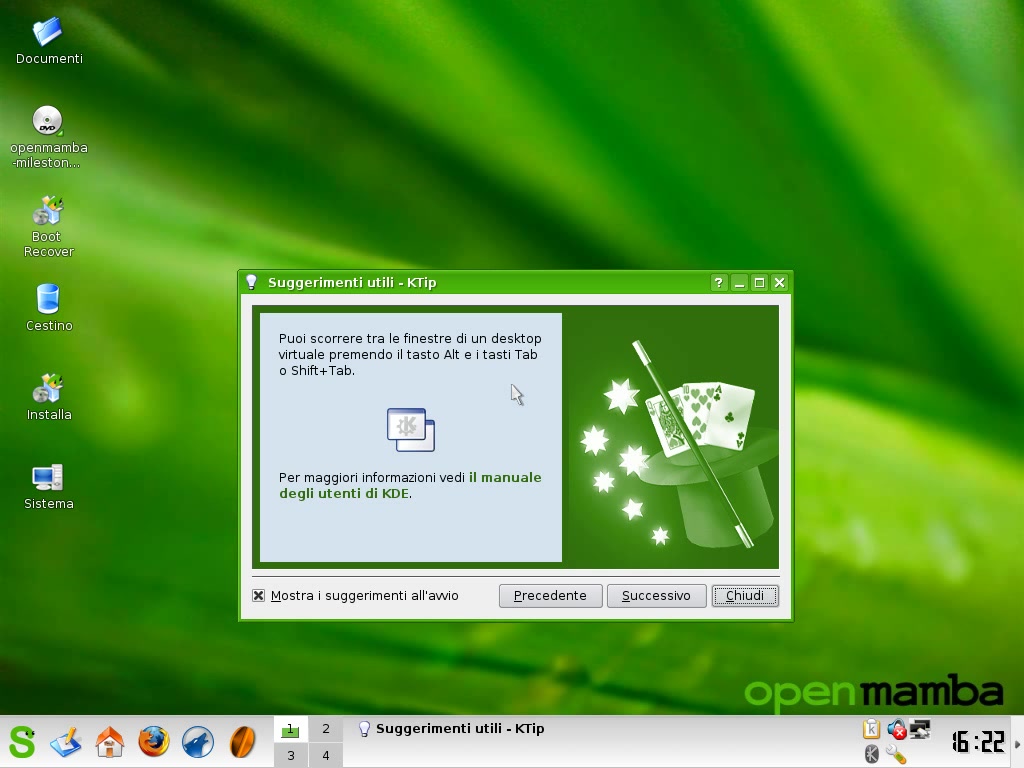Launch the coffee bean application icon
This screenshot has width=1024, height=768.
click(x=242, y=742)
